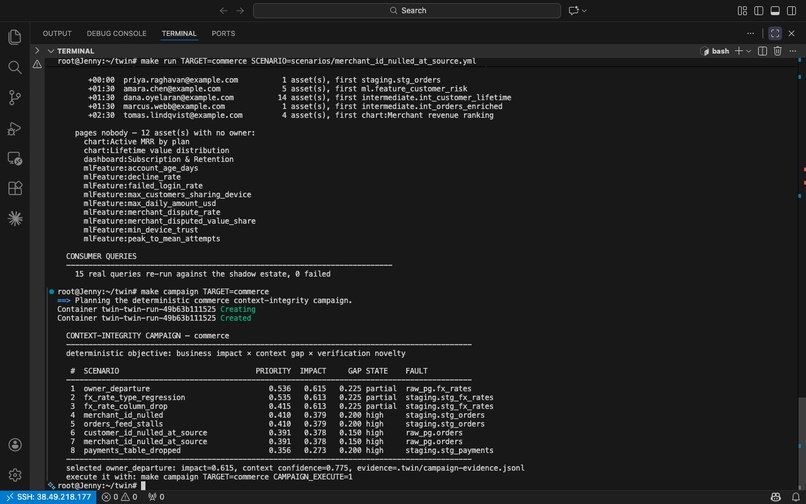
Task: Open the Accounts menu
Action: (x=14, y=444)
